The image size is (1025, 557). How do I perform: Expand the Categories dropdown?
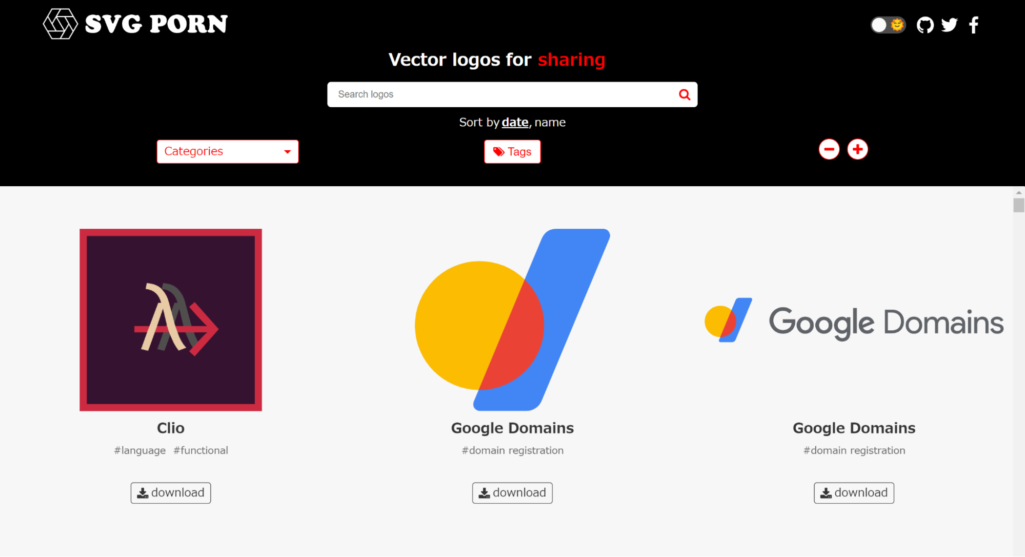click(227, 152)
